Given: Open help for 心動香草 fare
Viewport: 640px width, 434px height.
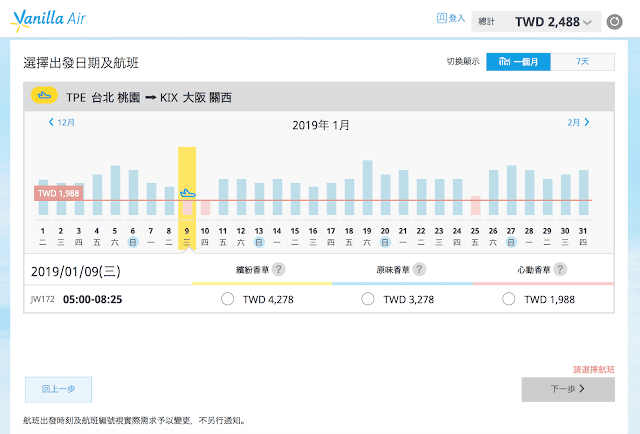Looking at the screenshot, I should click(560, 269).
